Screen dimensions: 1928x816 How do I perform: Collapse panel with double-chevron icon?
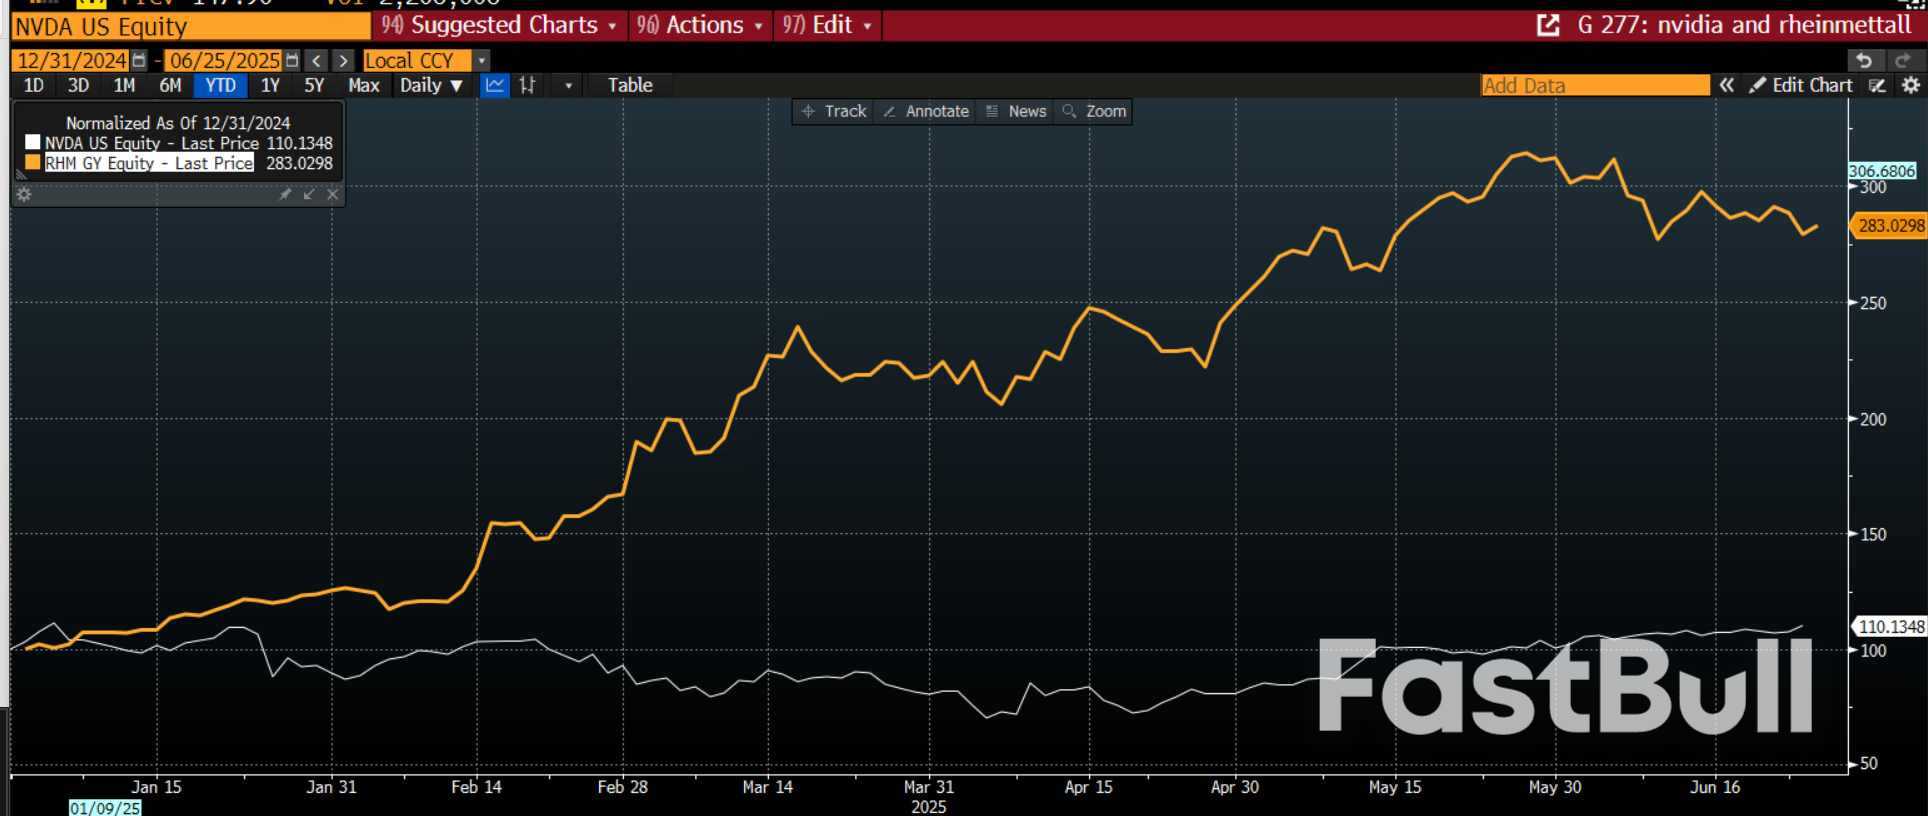(x=1726, y=85)
